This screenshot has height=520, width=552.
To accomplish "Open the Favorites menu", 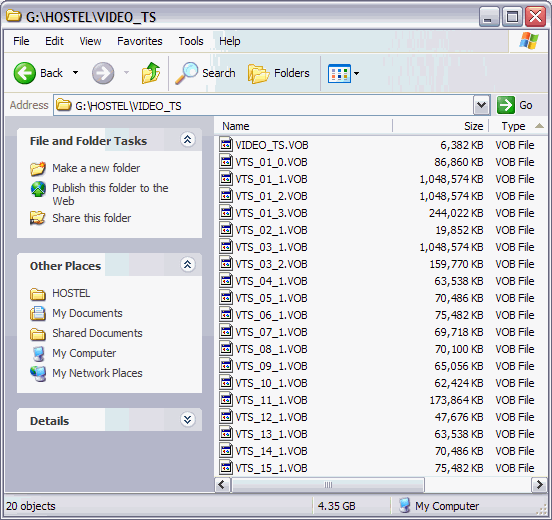I will [x=140, y=41].
